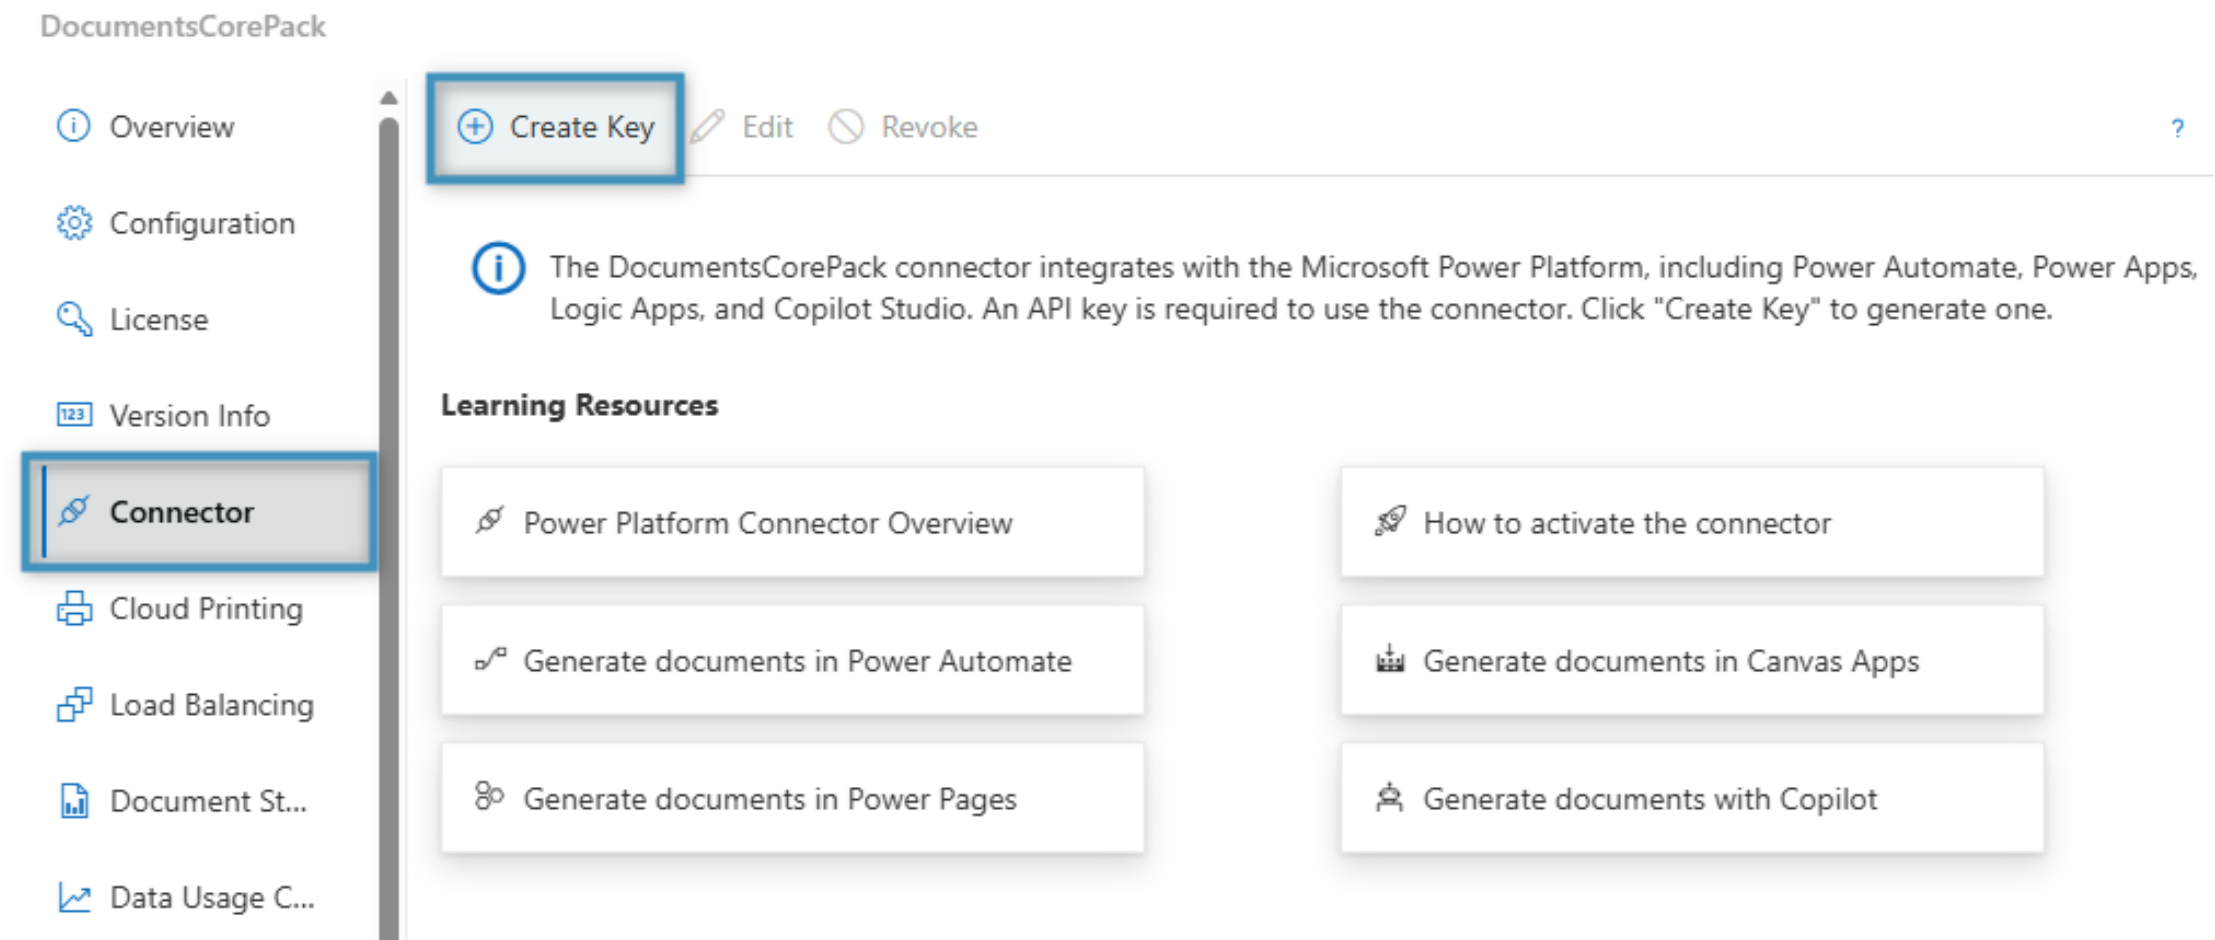Open Data Usage C... sidebar entry
The width and height of the screenshot is (2215, 940).
[211, 898]
